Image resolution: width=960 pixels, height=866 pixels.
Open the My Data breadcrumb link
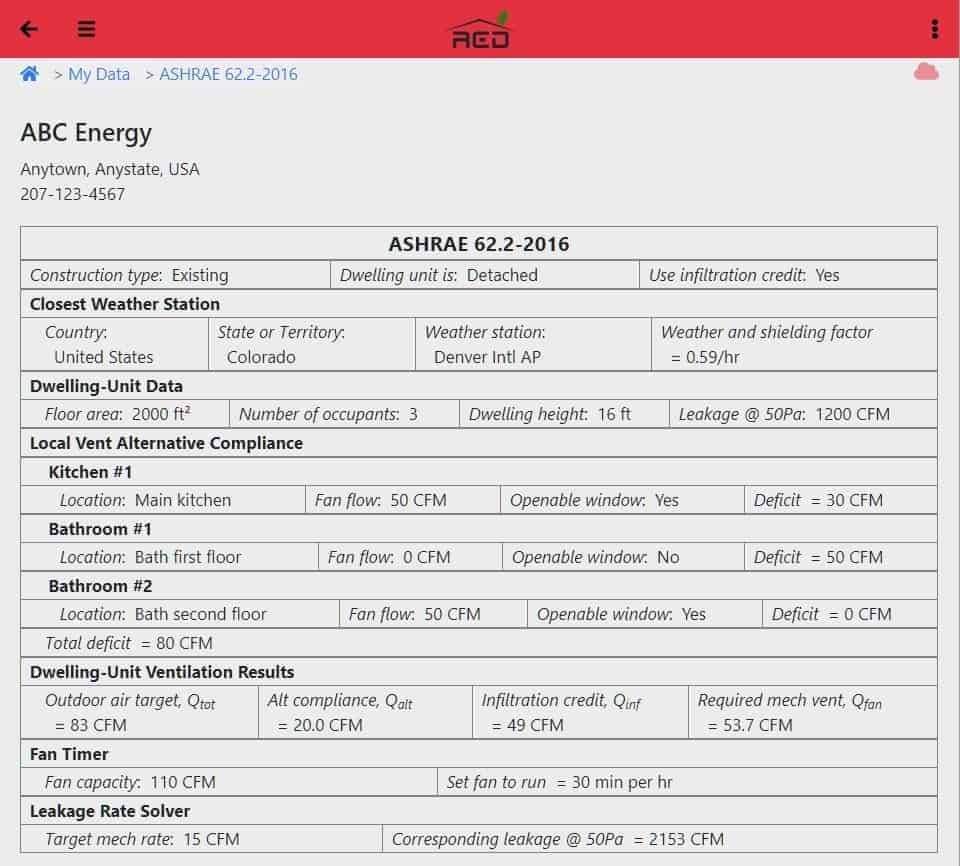(99, 74)
